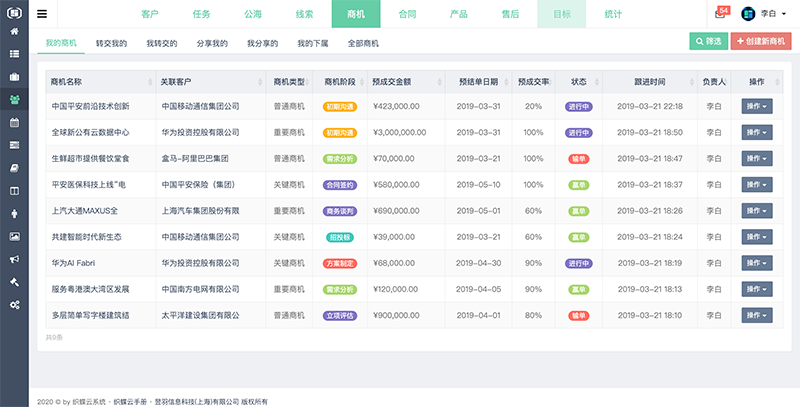
Task: Open the settings gears icon in sidebar
Action: pyautogui.click(x=14, y=305)
